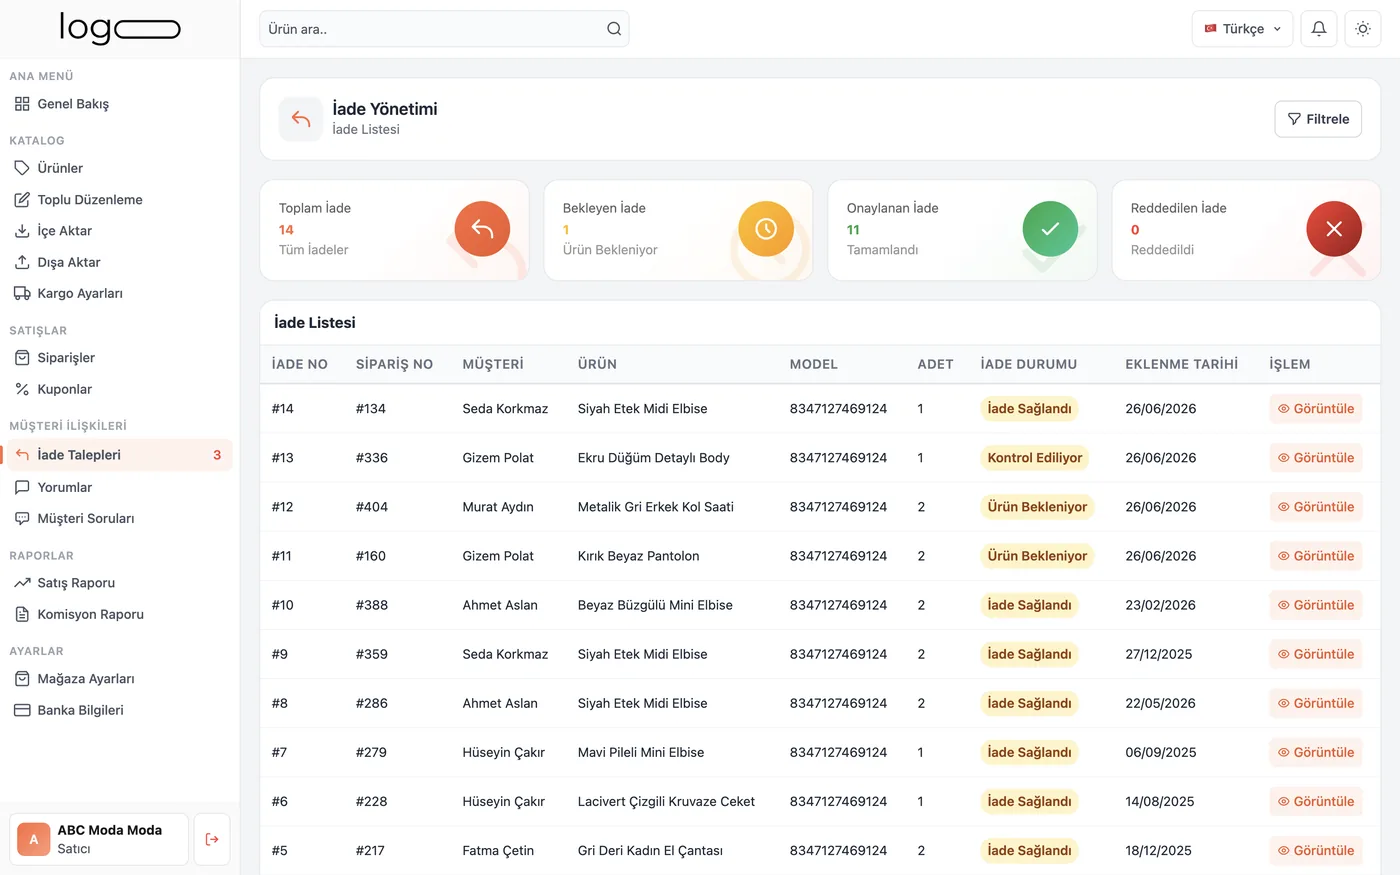Screen dimensions: 1400x875
Task: Click the notification bell icon
Action: point(1318,29)
